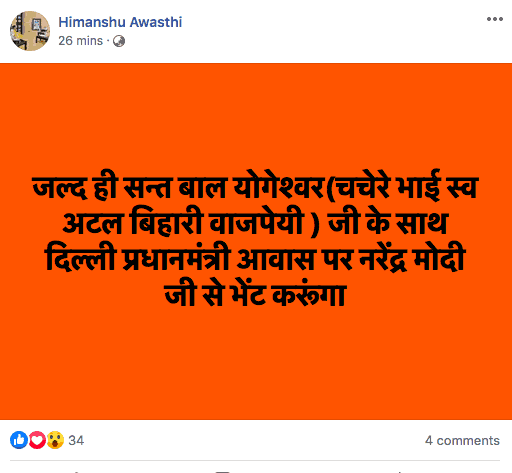The height and width of the screenshot is (473, 512).
Task: Open the post's 26 mins timestamp
Action: [81, 41]
